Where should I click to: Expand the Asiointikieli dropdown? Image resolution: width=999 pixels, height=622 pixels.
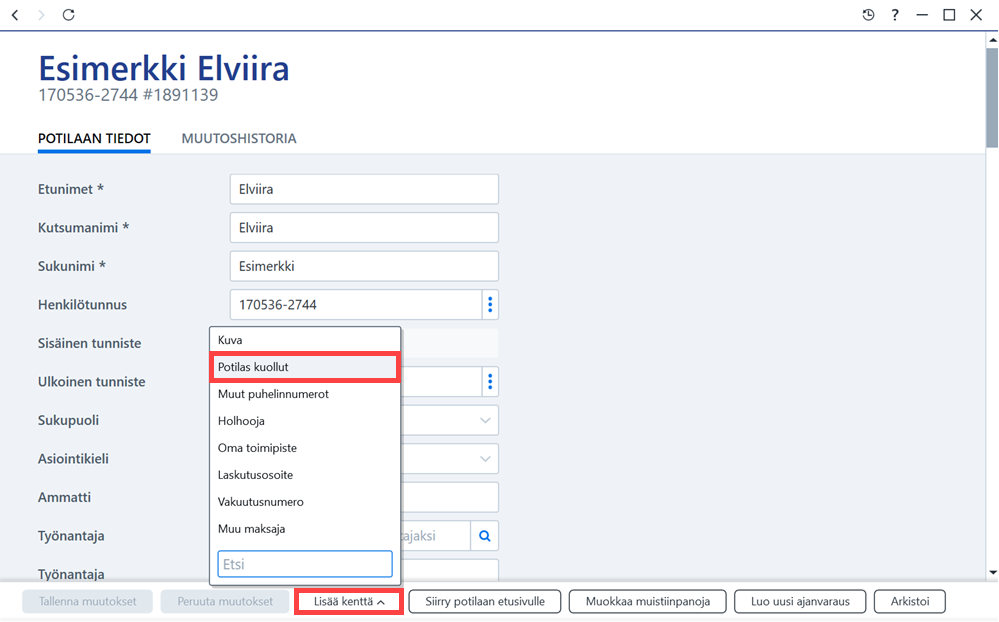pyautogui.click(x=485, y=459)
